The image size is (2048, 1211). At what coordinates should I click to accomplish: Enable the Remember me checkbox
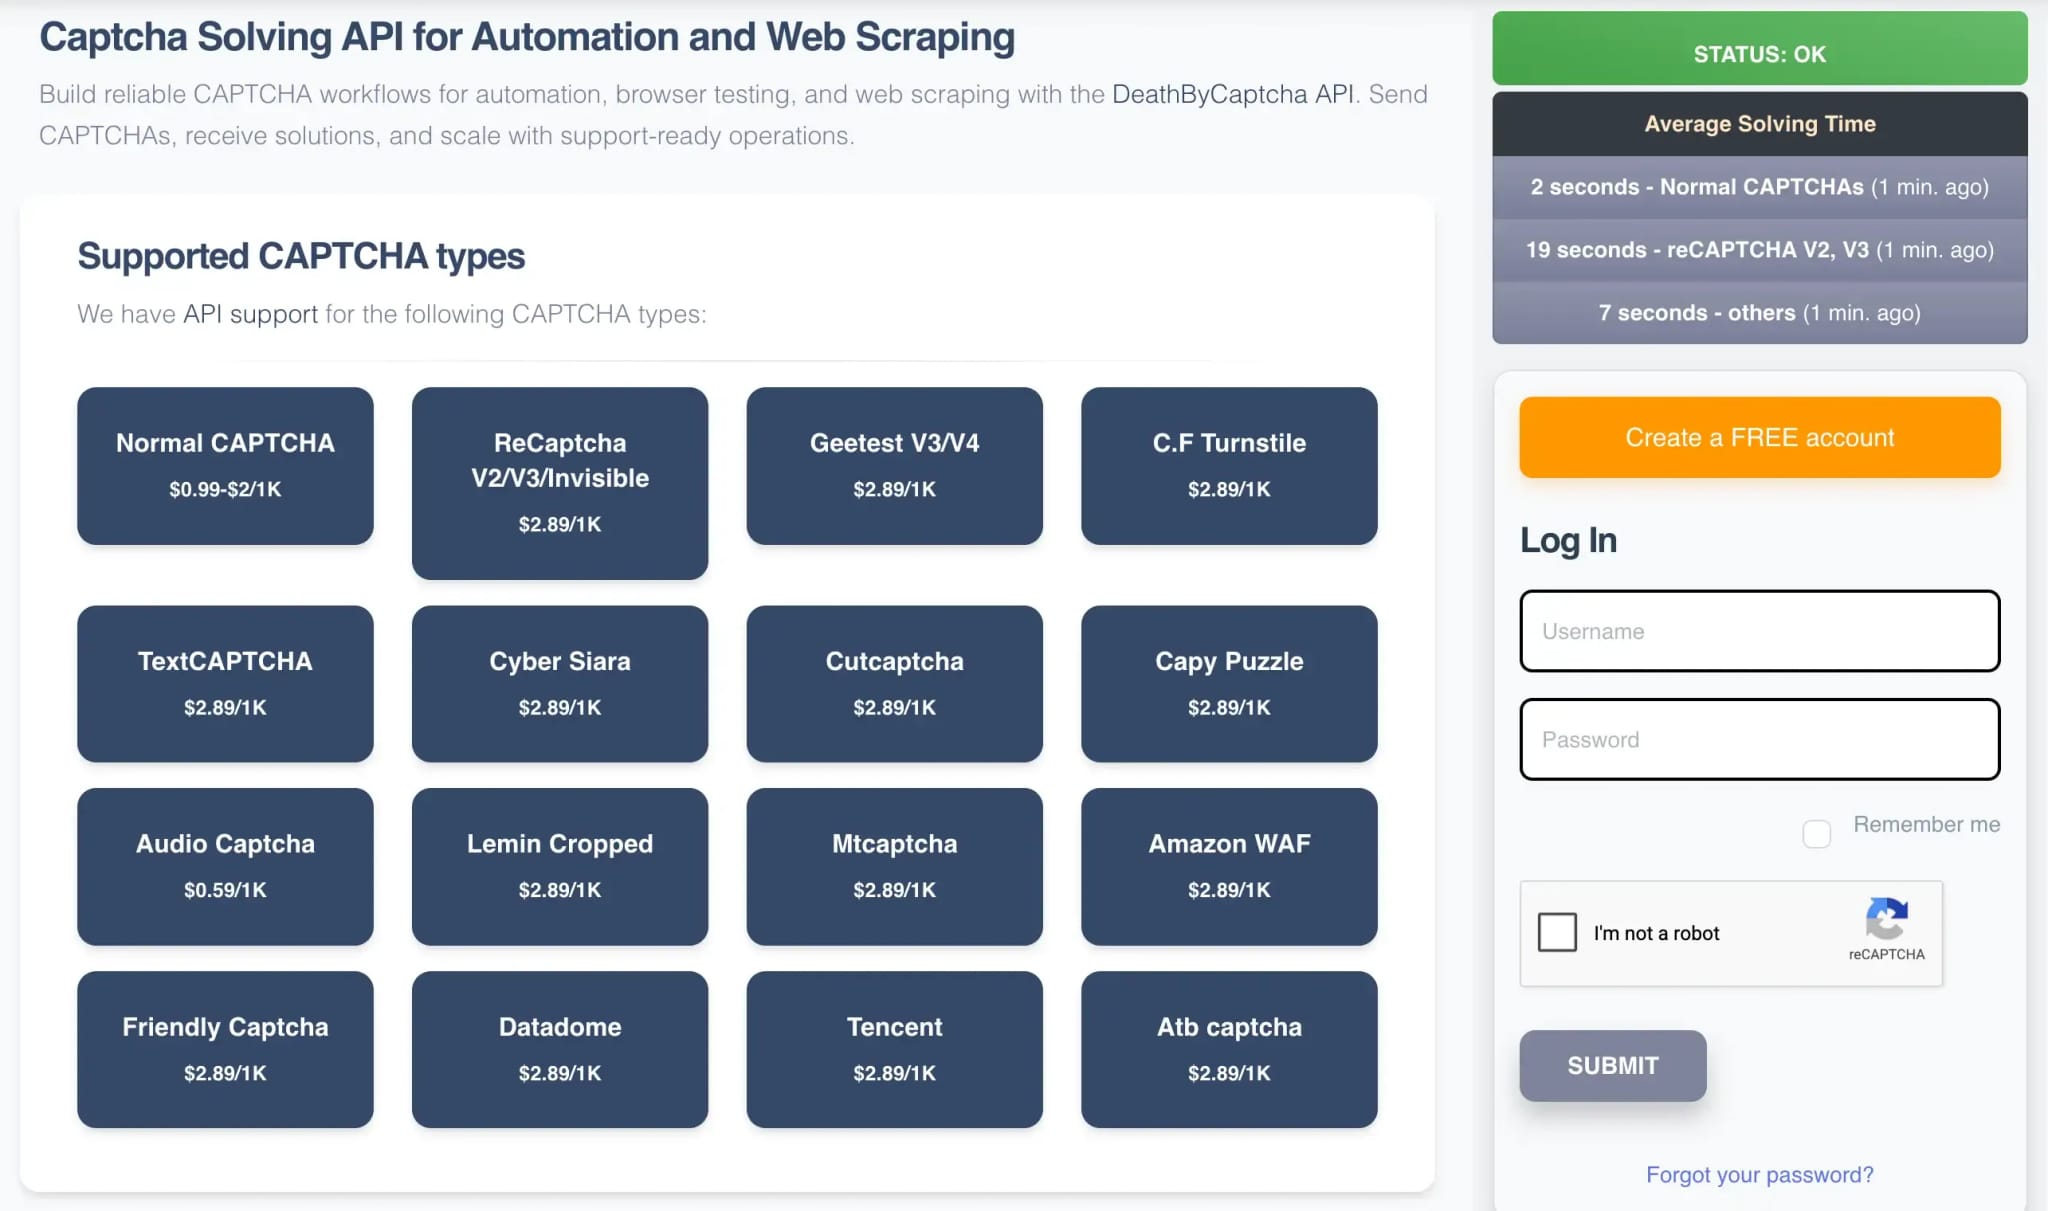point(1816,834)
